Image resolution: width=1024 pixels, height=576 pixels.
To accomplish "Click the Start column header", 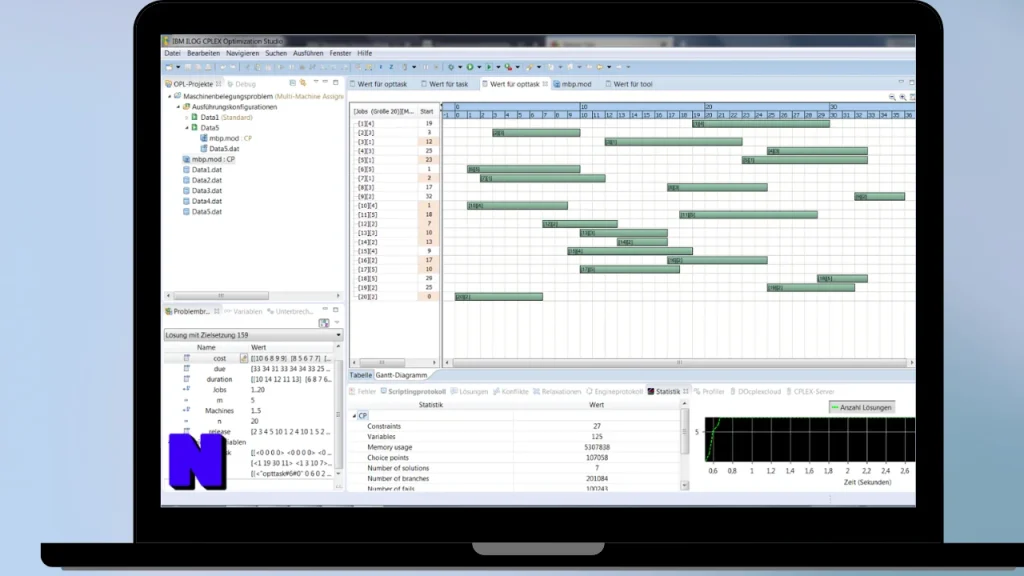I will tap(426, 112).
